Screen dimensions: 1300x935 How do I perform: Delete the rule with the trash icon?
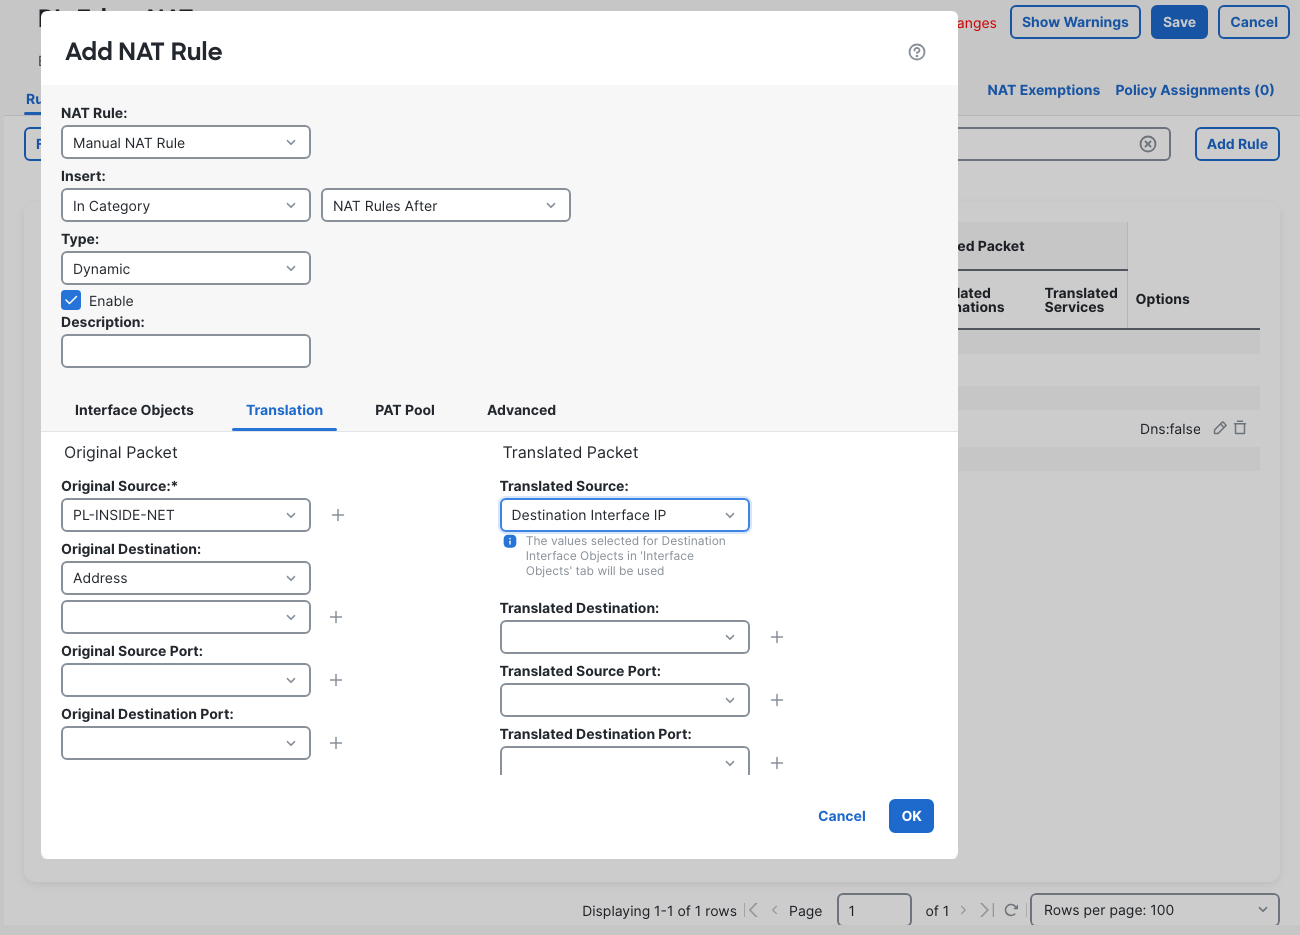[1240, 428]
